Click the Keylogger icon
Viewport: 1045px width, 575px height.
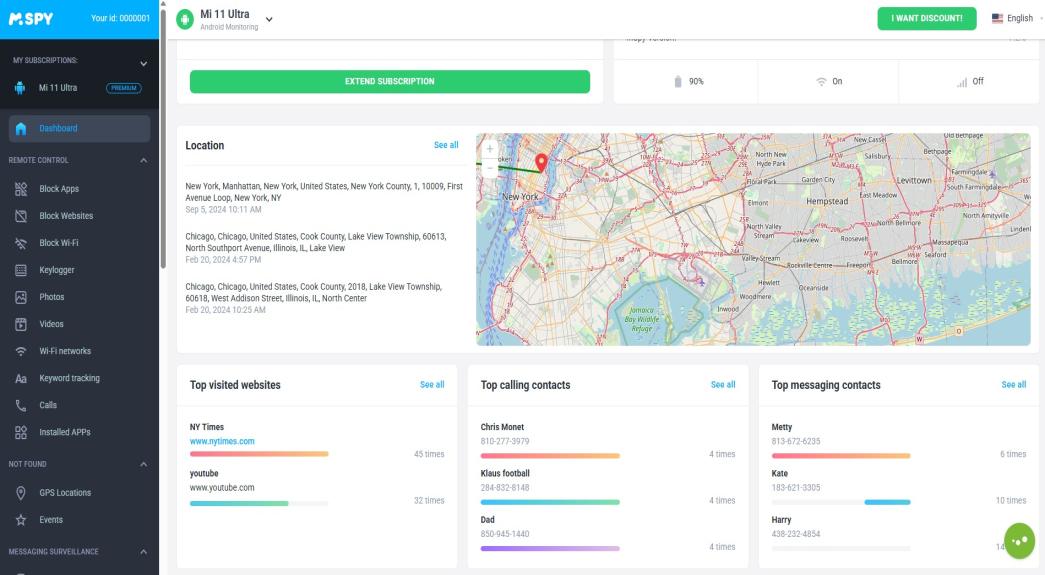[x=21, y=270]
